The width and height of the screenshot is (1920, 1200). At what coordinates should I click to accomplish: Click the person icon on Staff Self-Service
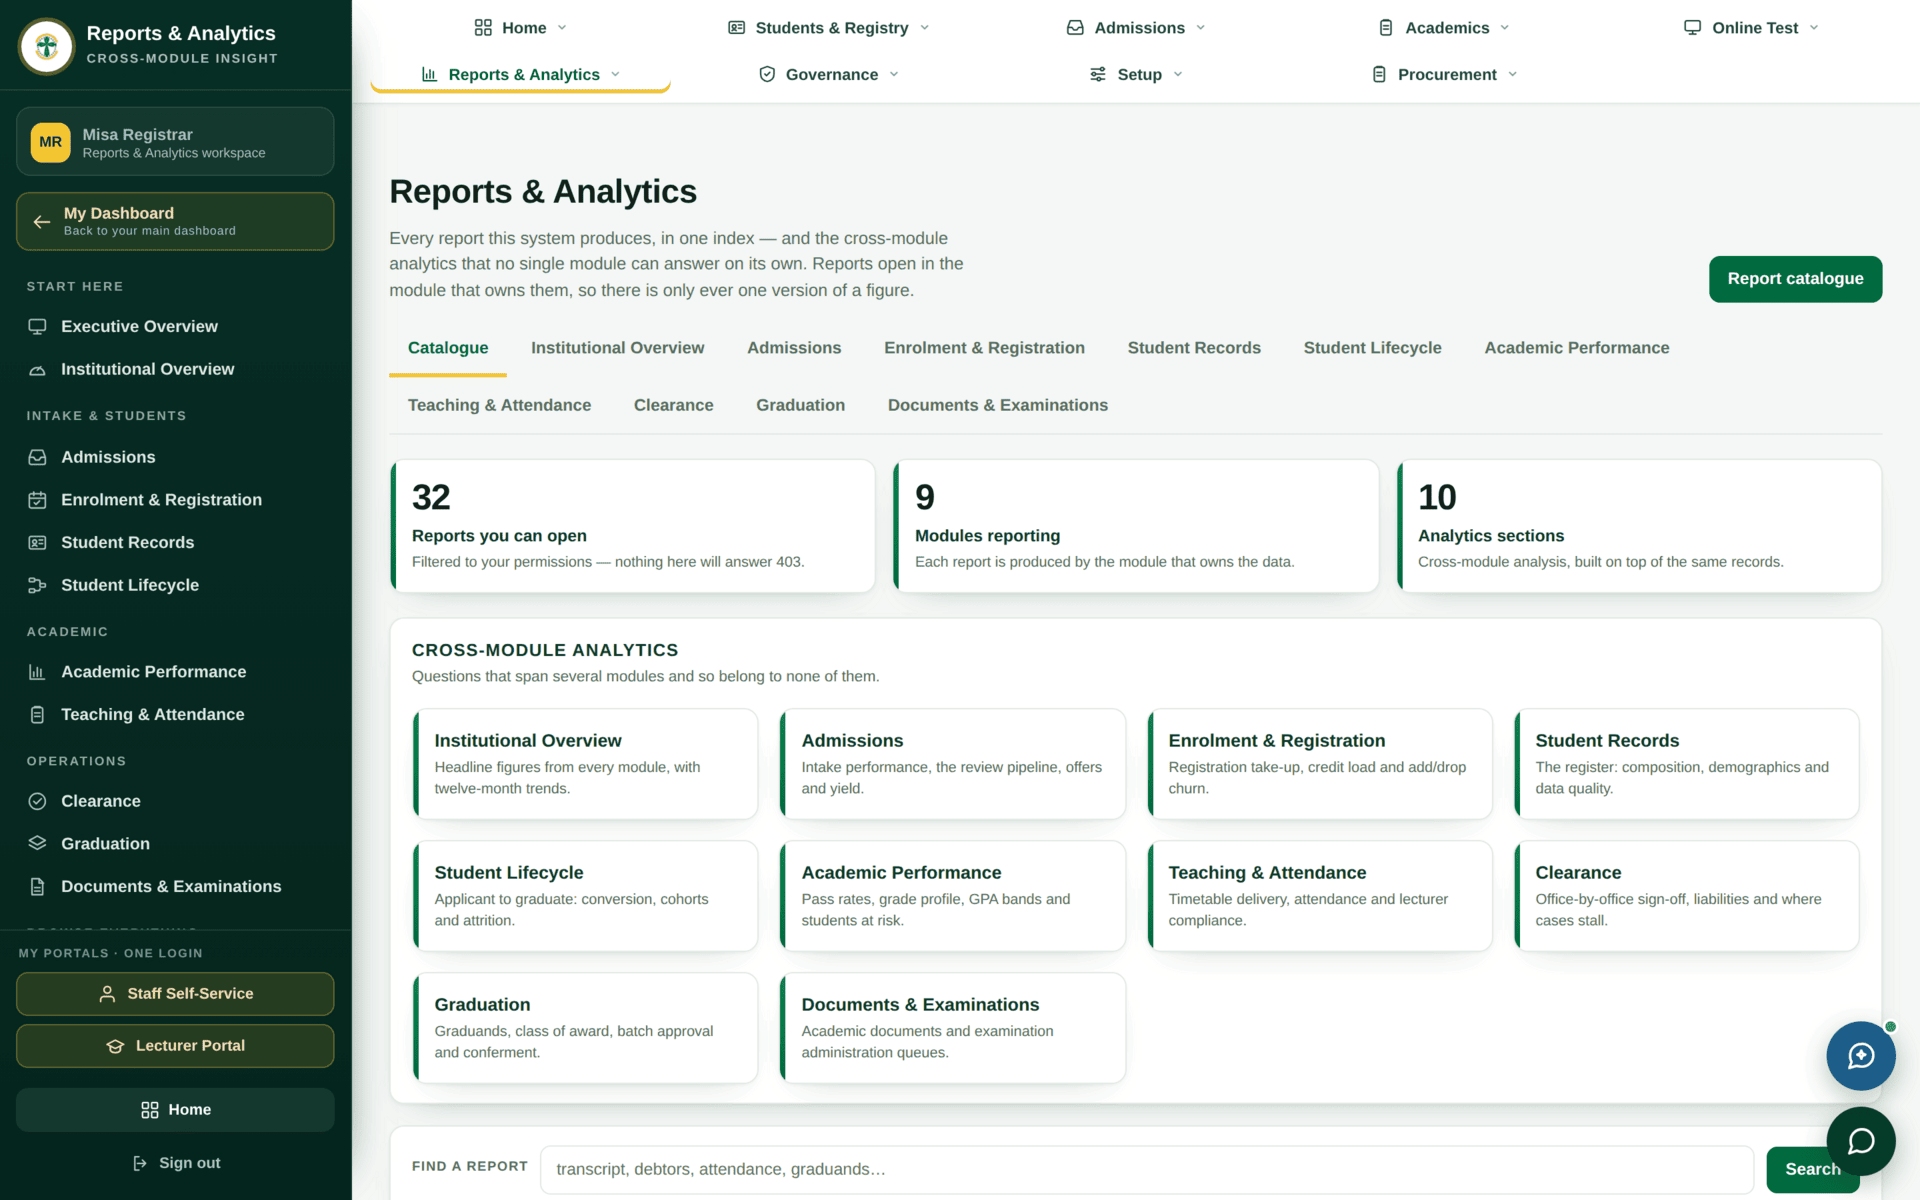point(107,994)
